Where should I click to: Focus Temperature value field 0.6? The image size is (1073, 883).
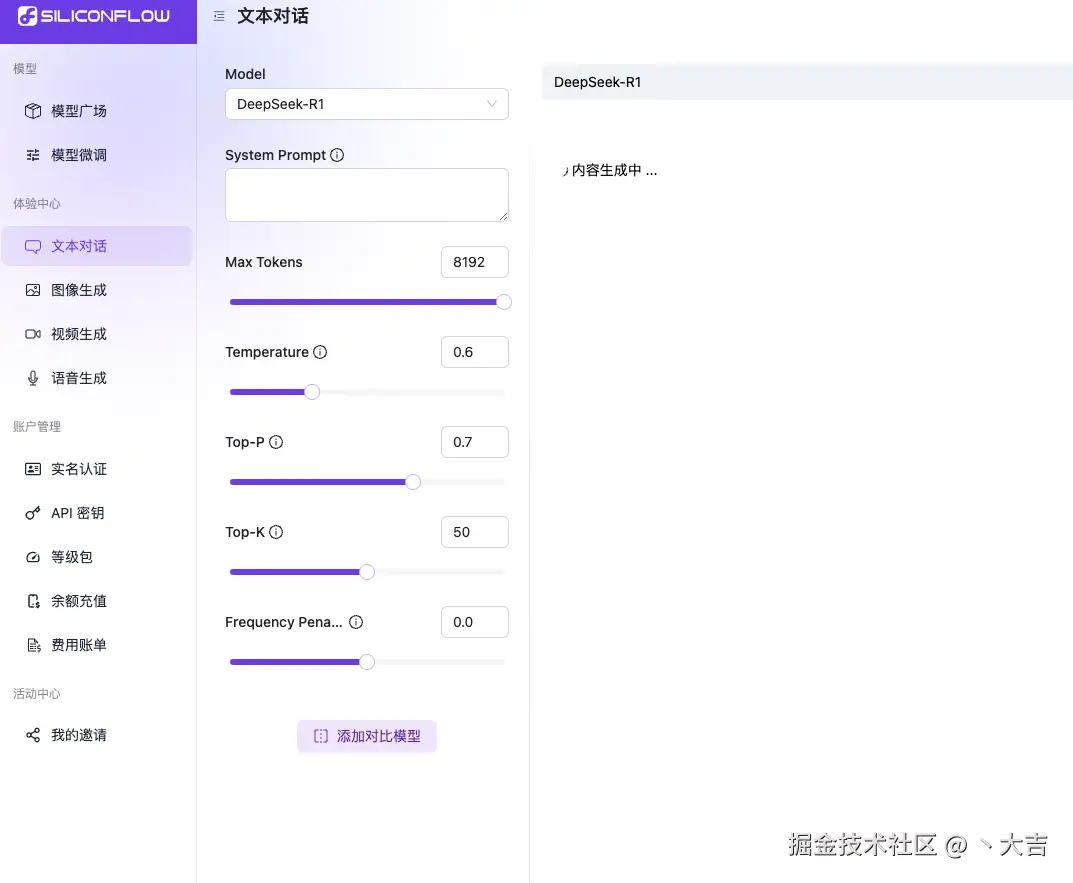(x=475, y=352)
